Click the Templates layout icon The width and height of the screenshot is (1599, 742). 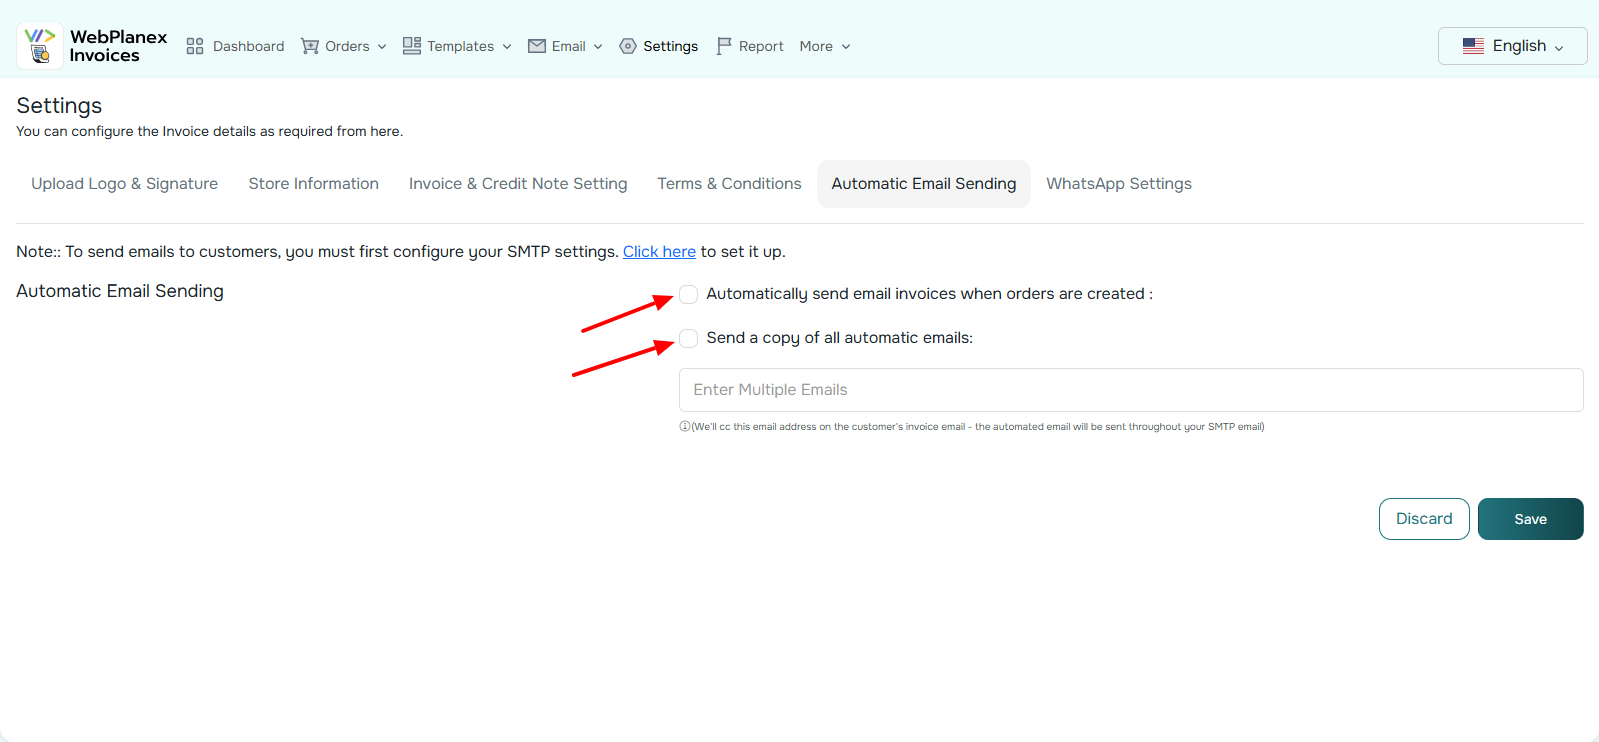pos(411,46)
